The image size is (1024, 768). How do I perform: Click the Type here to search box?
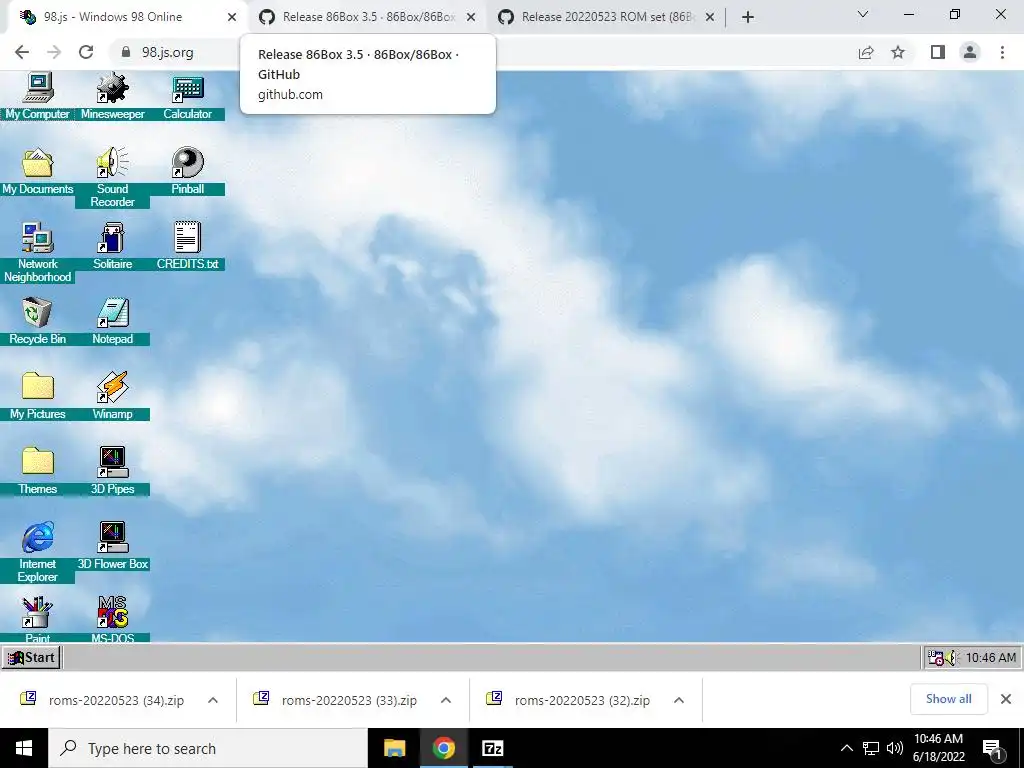click(208, 748)
